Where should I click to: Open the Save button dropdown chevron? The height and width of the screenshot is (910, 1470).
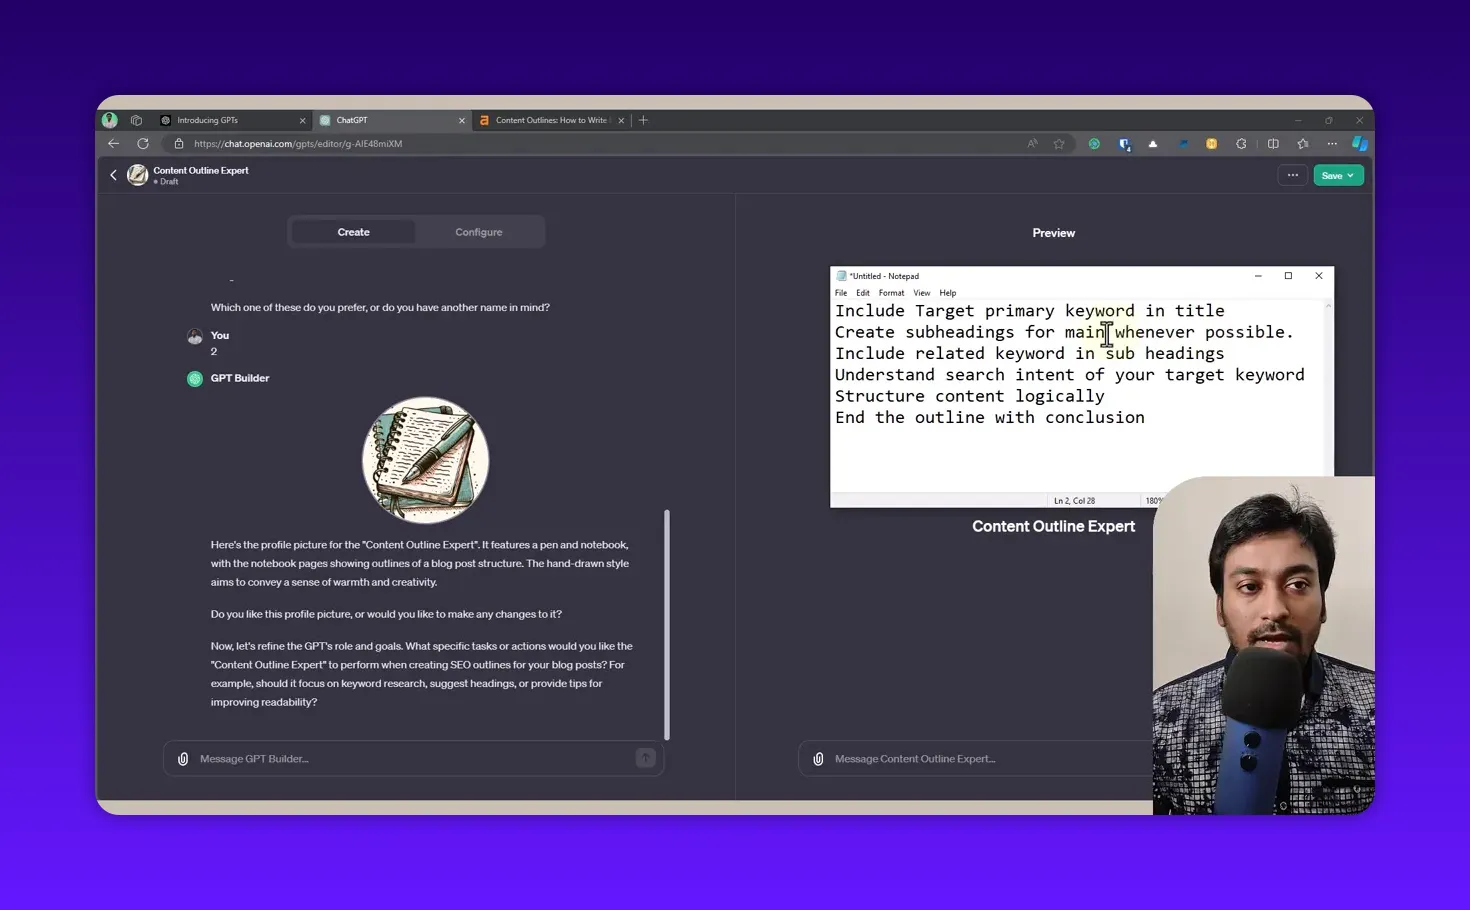tap(1351, 175)
